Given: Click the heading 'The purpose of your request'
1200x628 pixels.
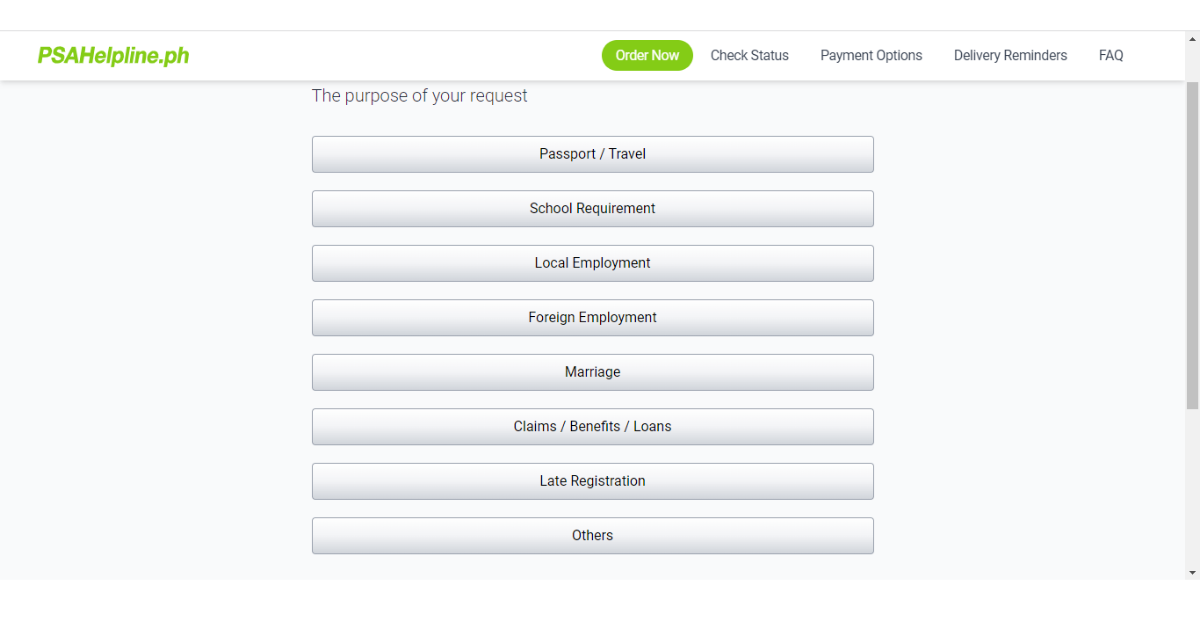Looking at the screenshot, I should click(419, 95).
